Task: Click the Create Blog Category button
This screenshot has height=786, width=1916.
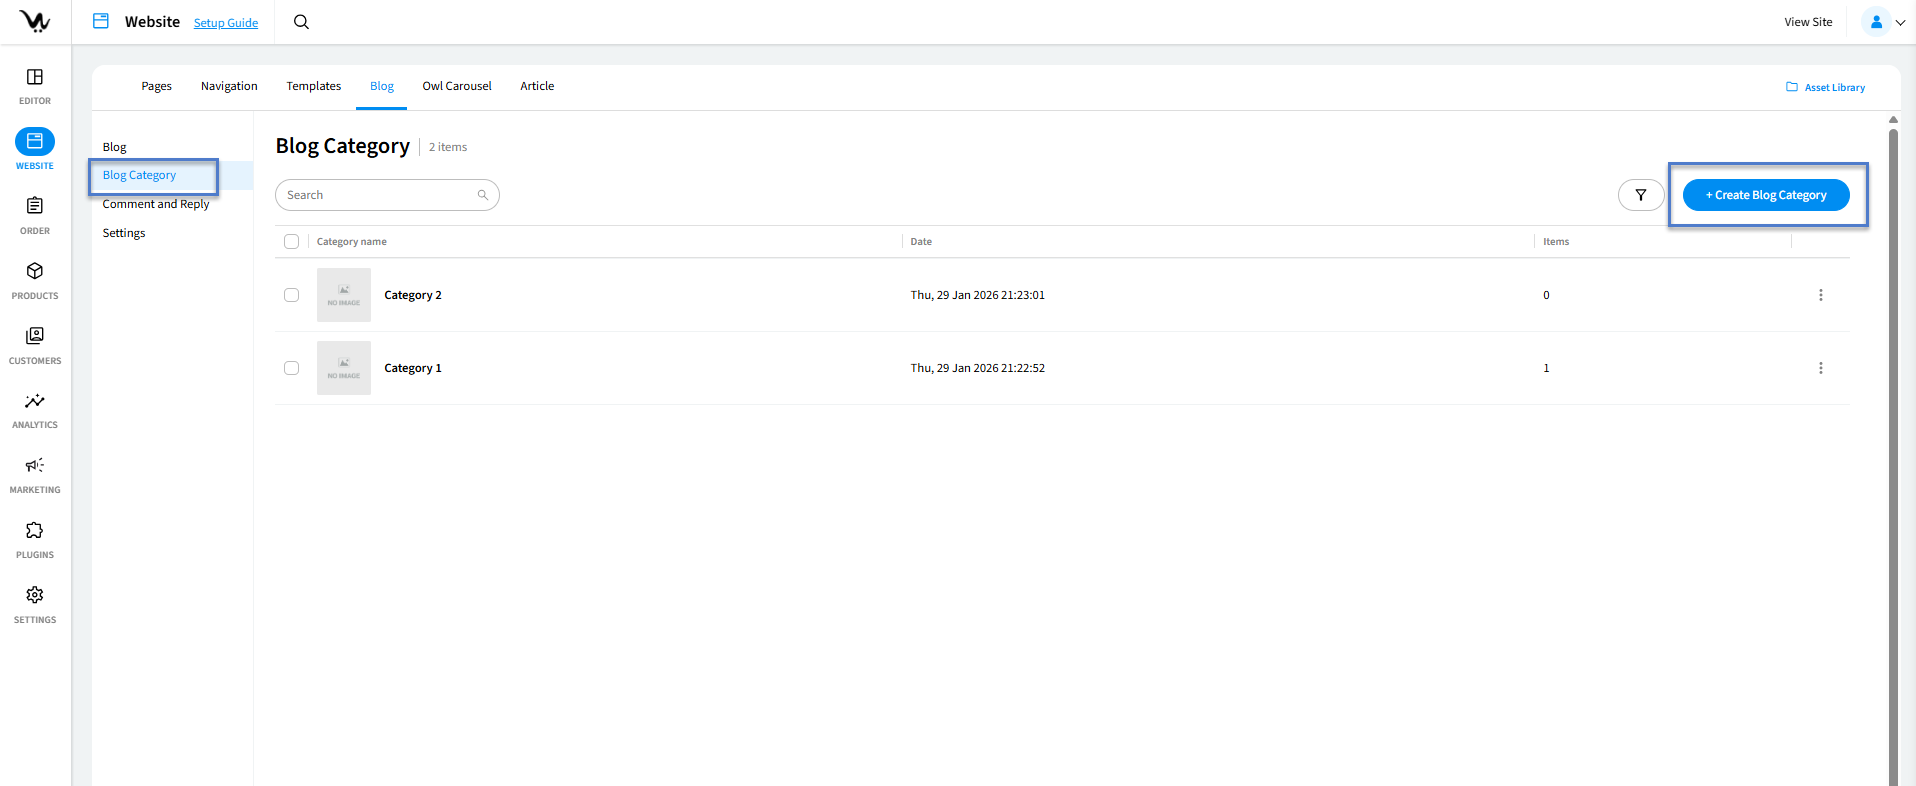Action: (1766, 195)
